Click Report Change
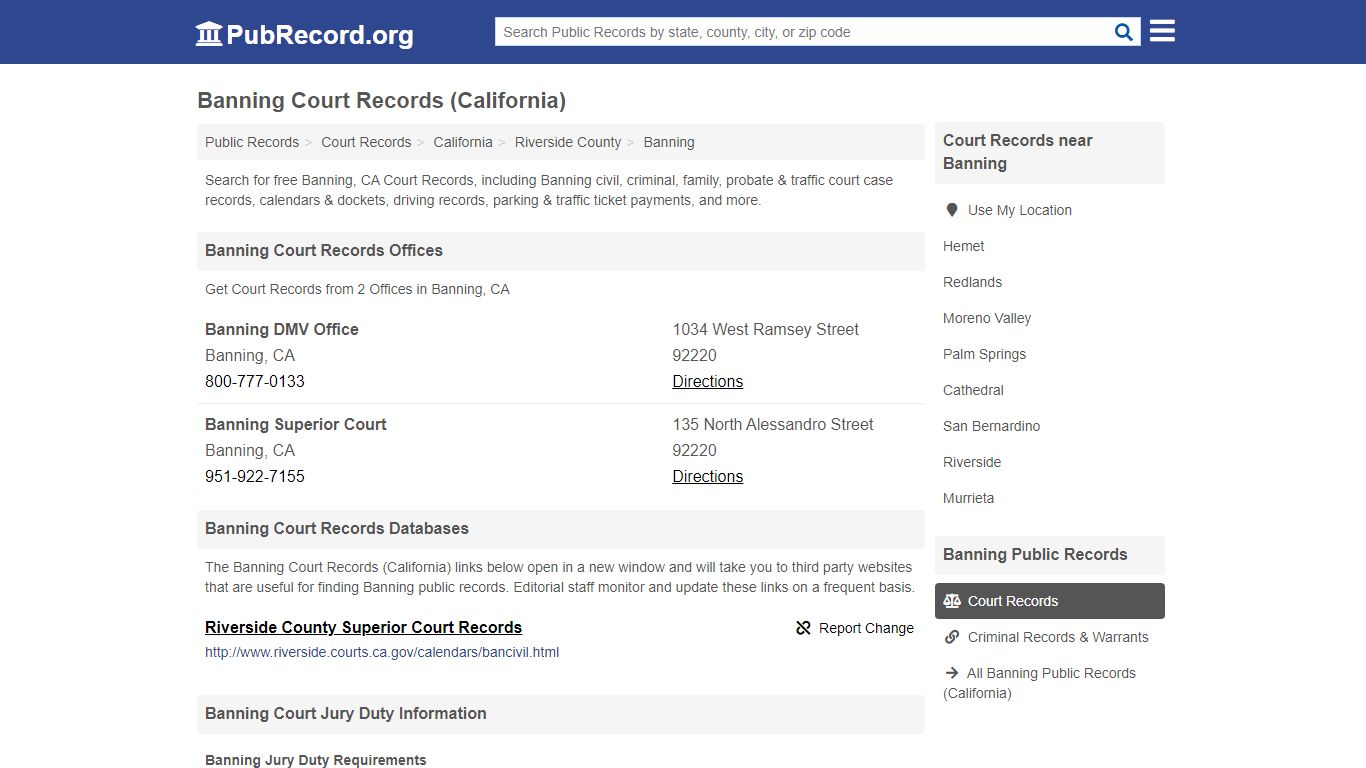1366x768 pixels. [x=855, y=628]
